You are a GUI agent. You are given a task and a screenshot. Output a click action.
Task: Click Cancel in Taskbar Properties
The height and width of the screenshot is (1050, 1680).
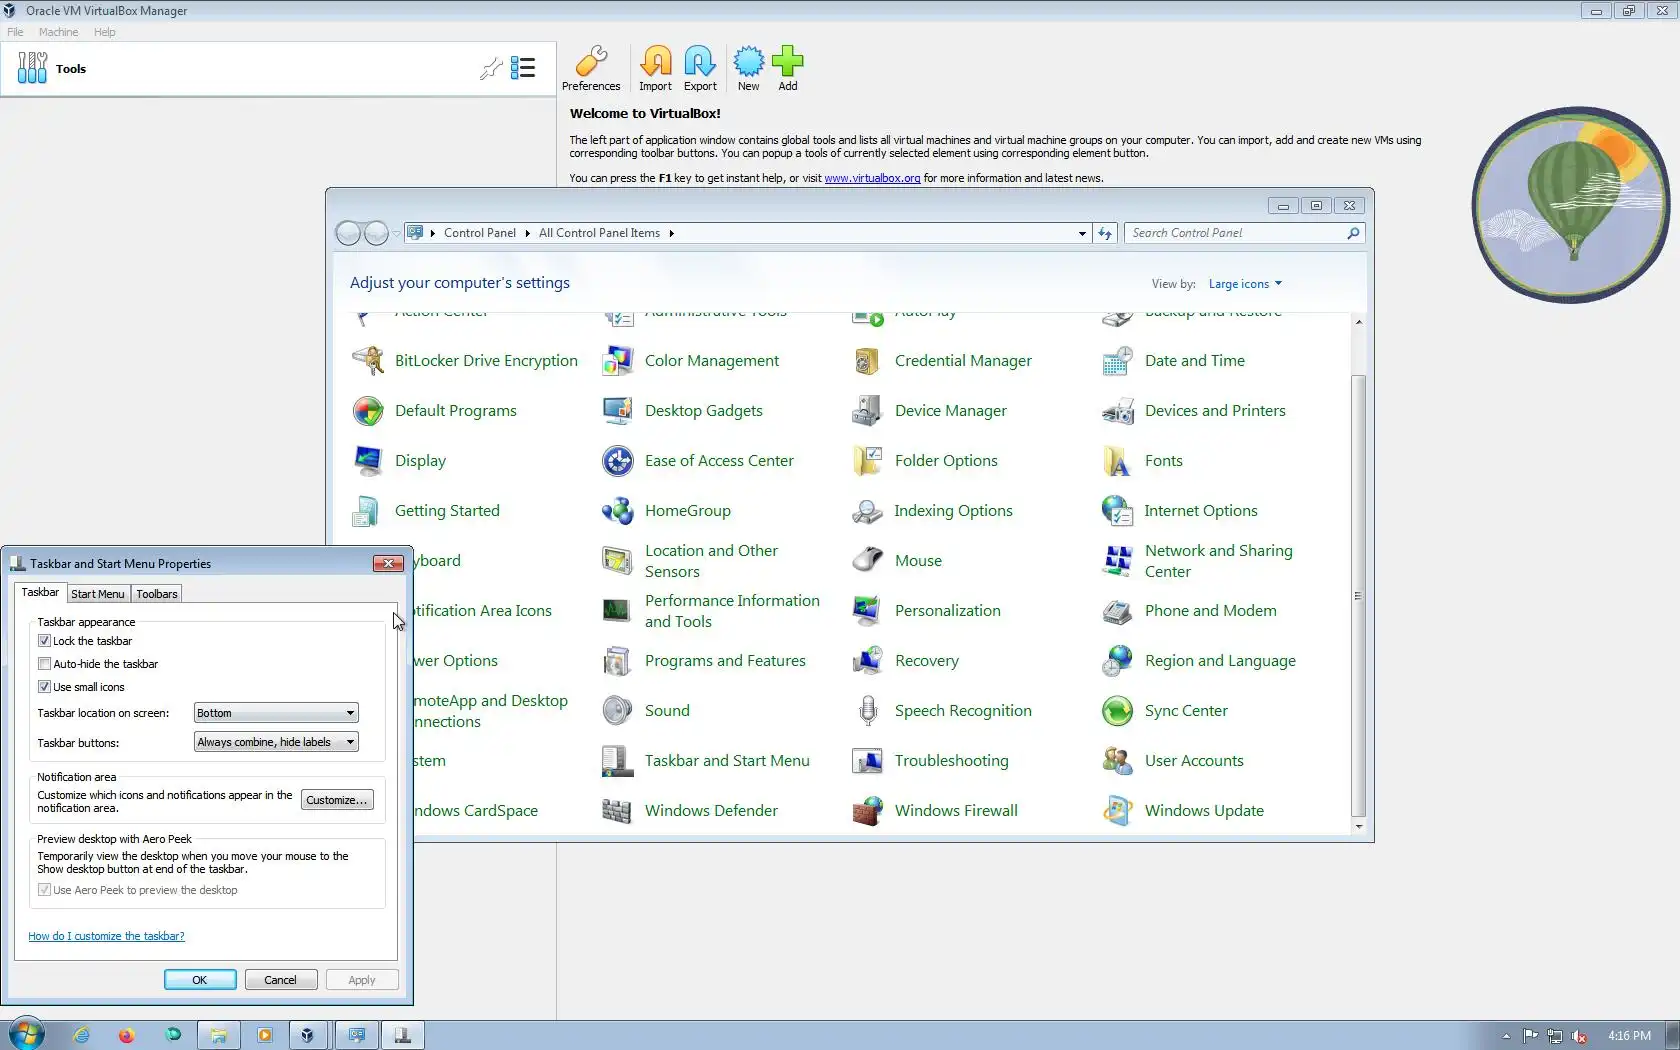point(281,980)
